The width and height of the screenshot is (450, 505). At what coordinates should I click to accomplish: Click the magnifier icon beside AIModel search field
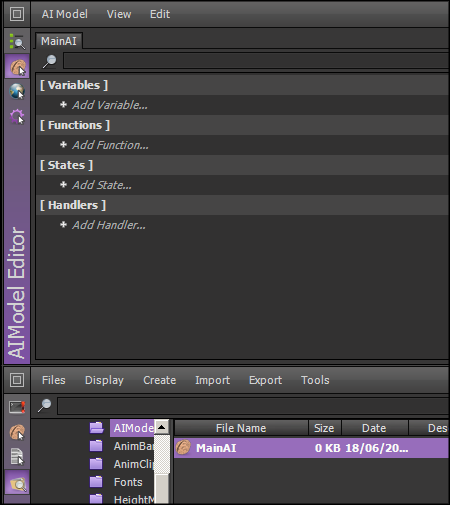(50, 61)
